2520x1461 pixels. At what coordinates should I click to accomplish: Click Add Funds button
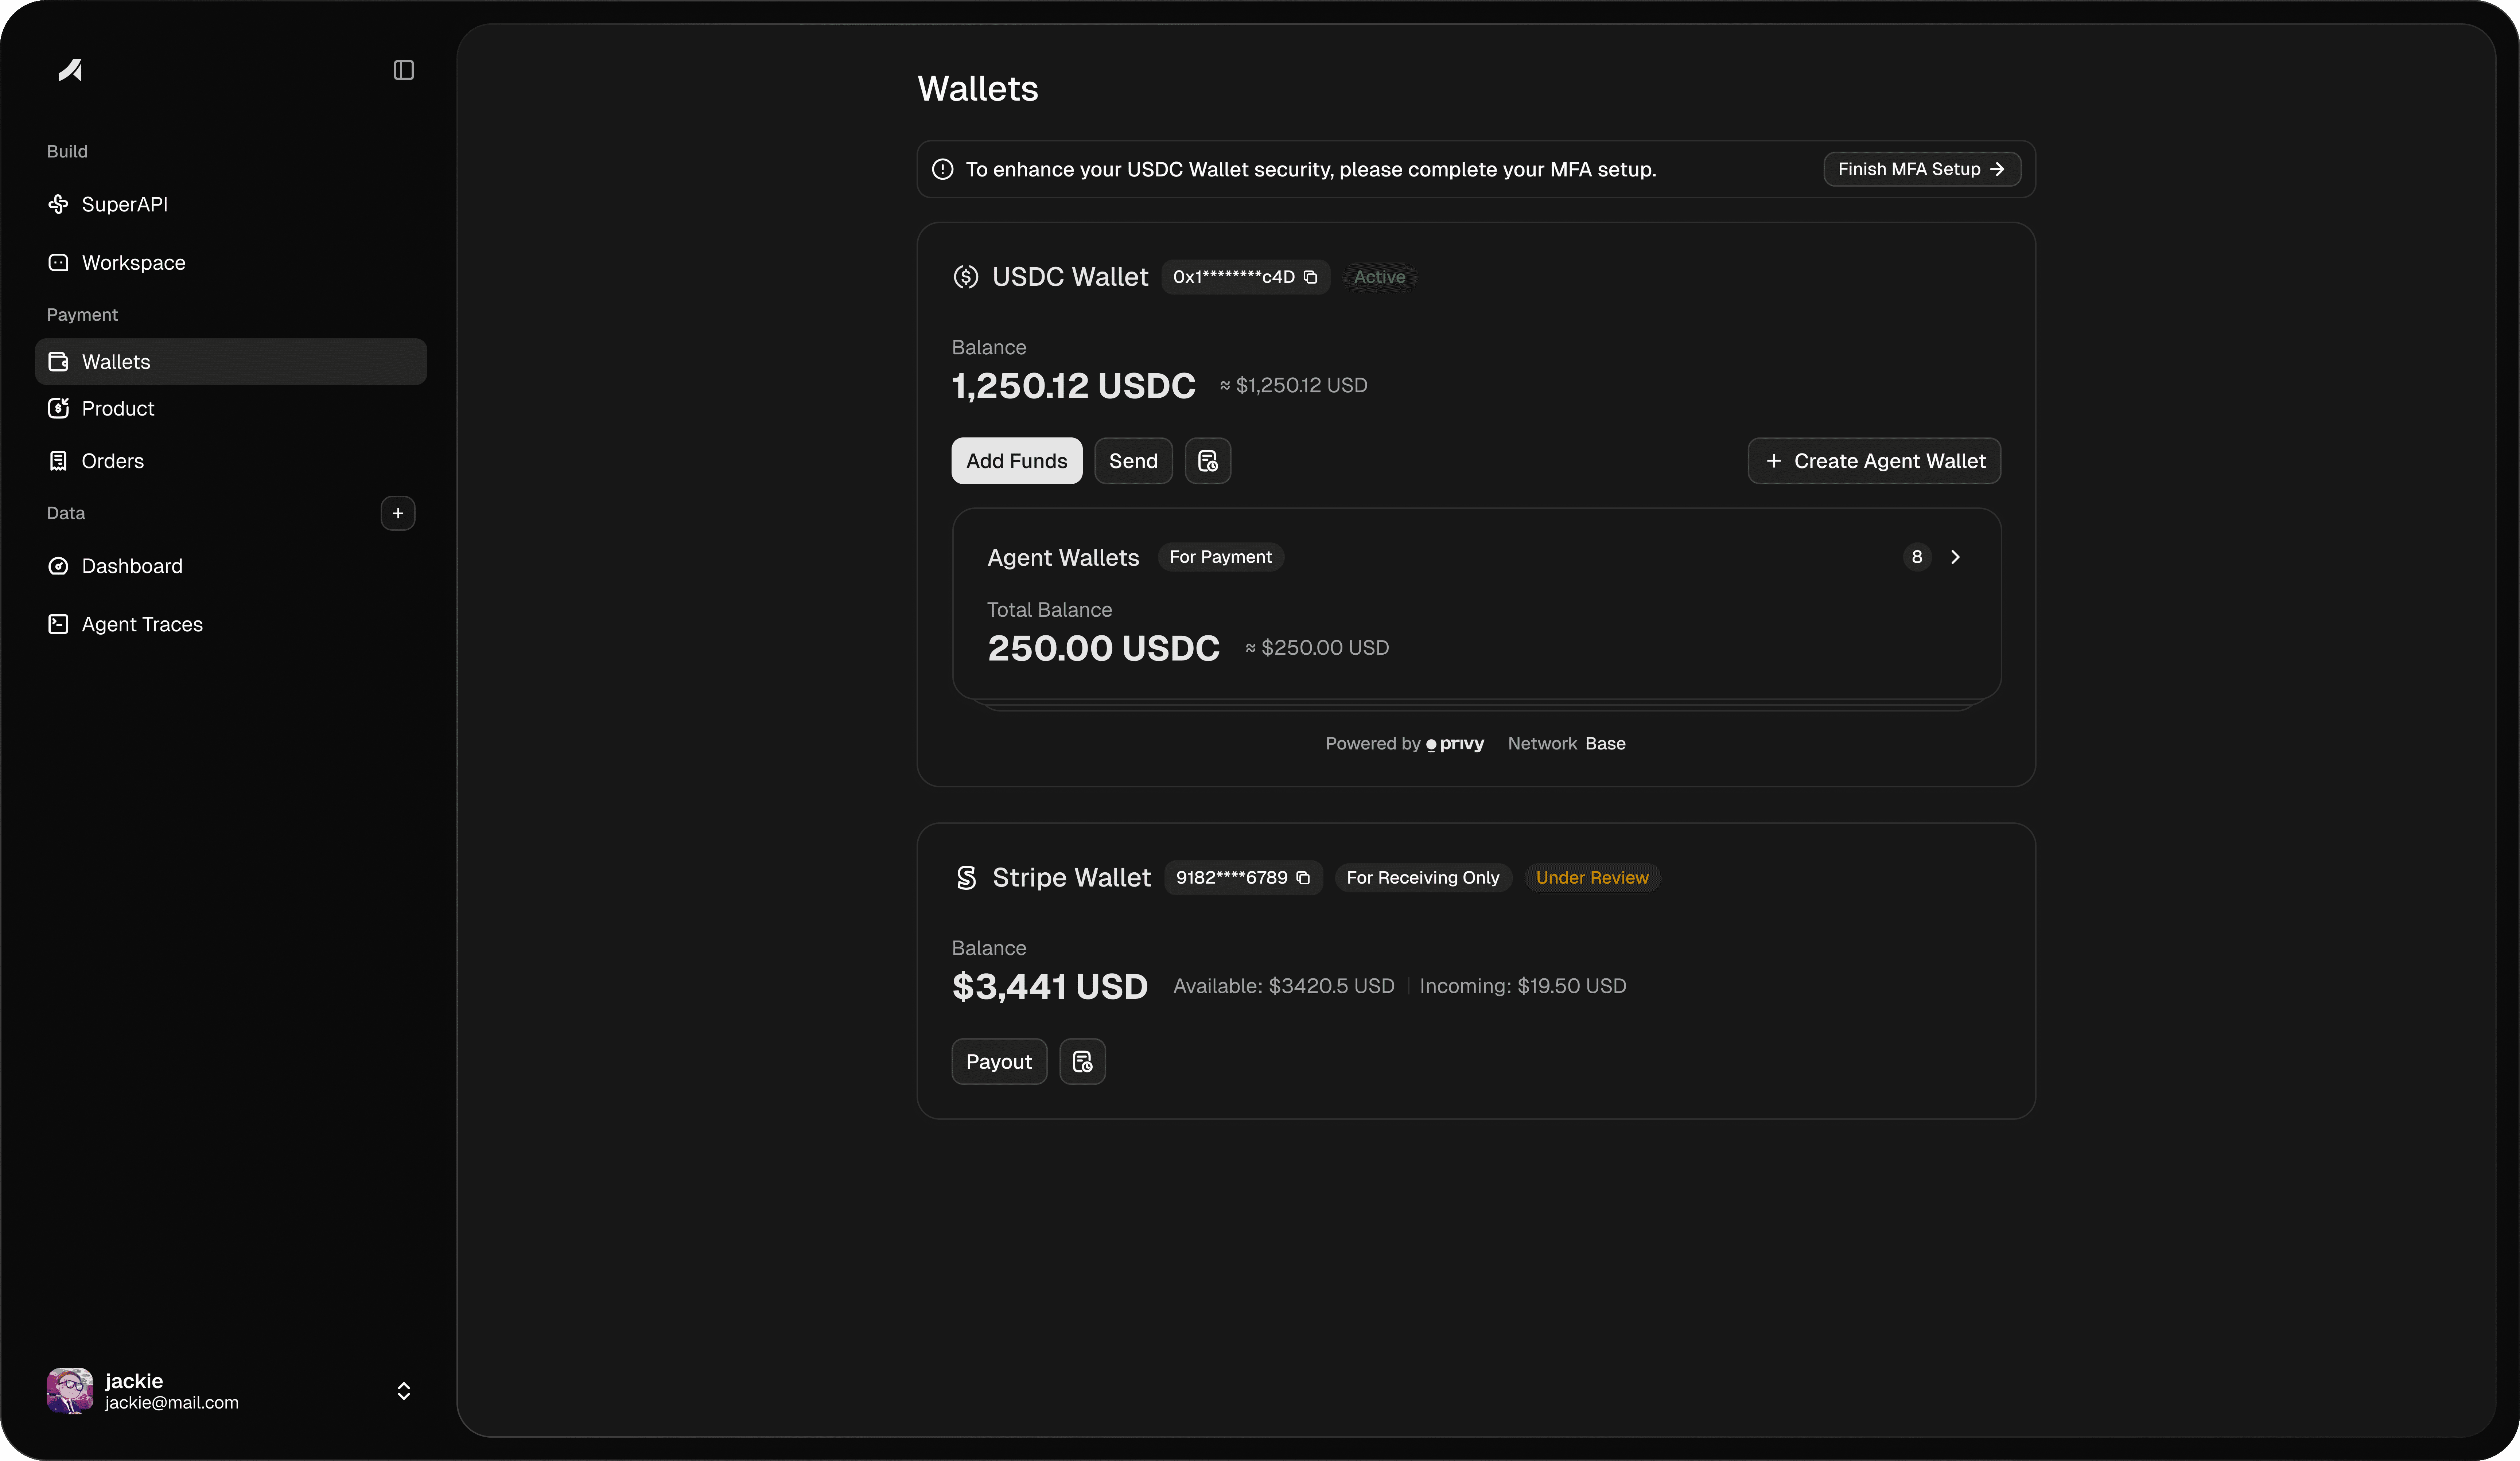[x=1016, y=461]
